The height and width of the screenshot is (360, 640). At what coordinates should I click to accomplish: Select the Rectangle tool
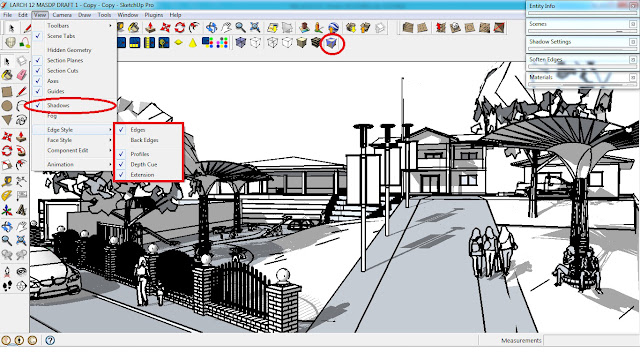point(7,91)
